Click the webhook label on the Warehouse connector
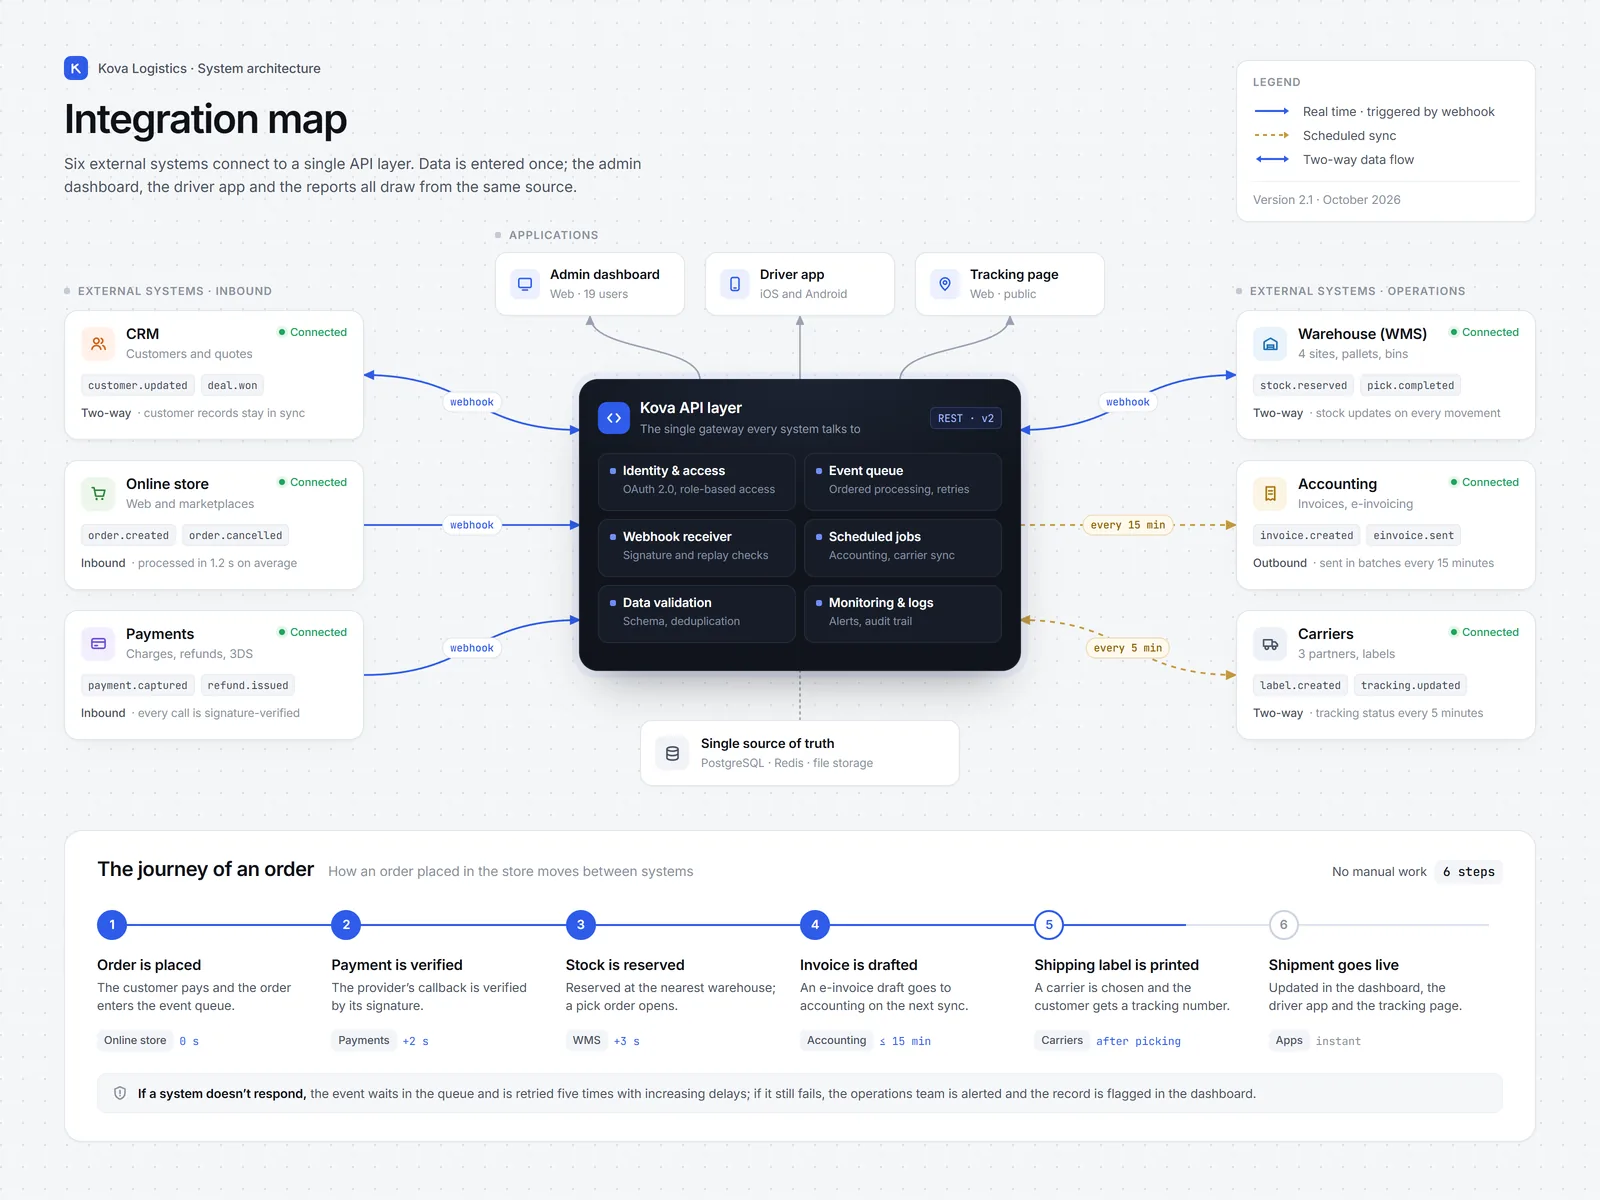The image size is (1600, 1200). (x=1128, y=402)
